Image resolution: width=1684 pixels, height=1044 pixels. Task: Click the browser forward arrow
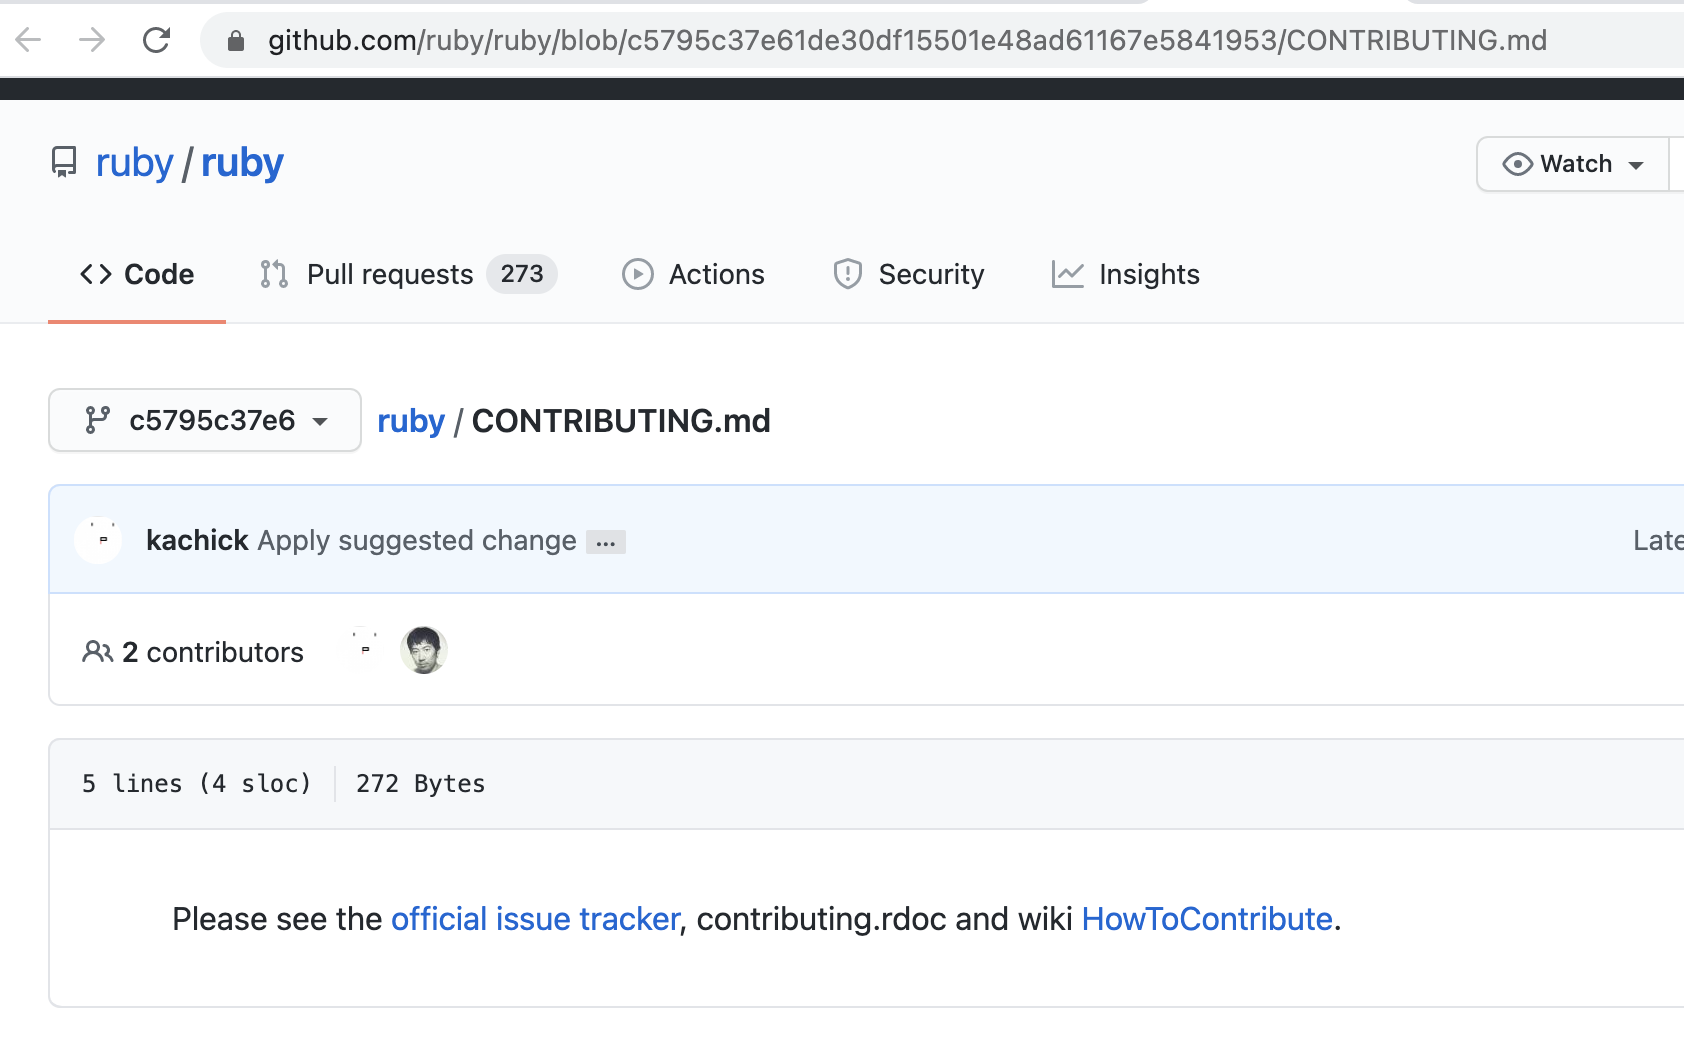[x=92, y=40]
